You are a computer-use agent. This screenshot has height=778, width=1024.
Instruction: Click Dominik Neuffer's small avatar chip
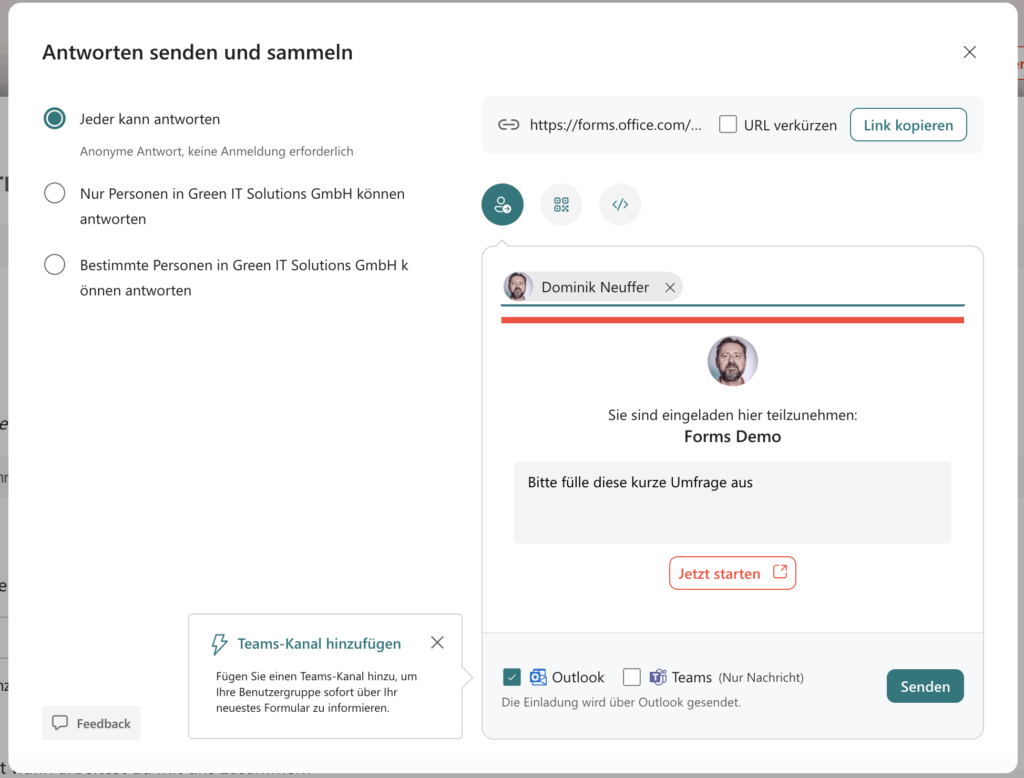coord(517,287)
